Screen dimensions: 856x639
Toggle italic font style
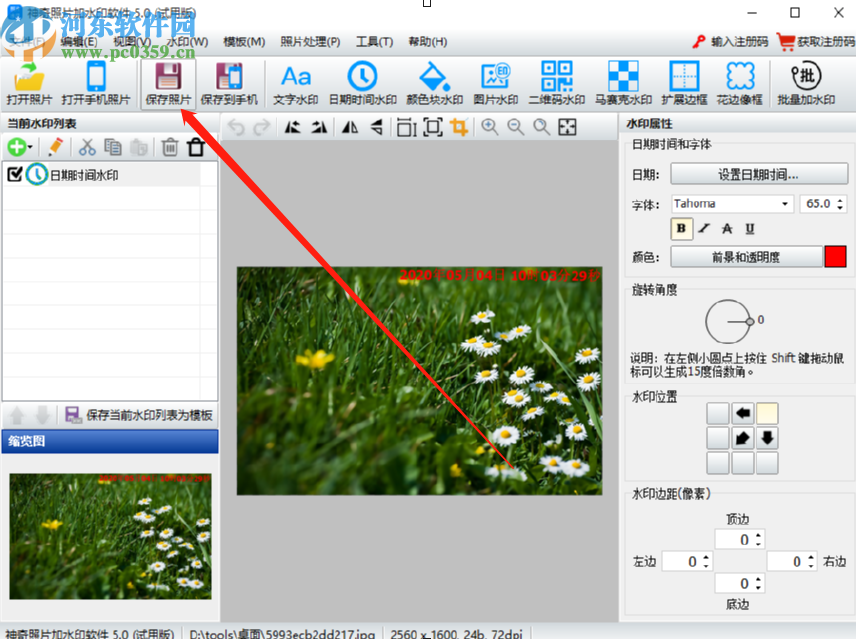click(704, 229)
